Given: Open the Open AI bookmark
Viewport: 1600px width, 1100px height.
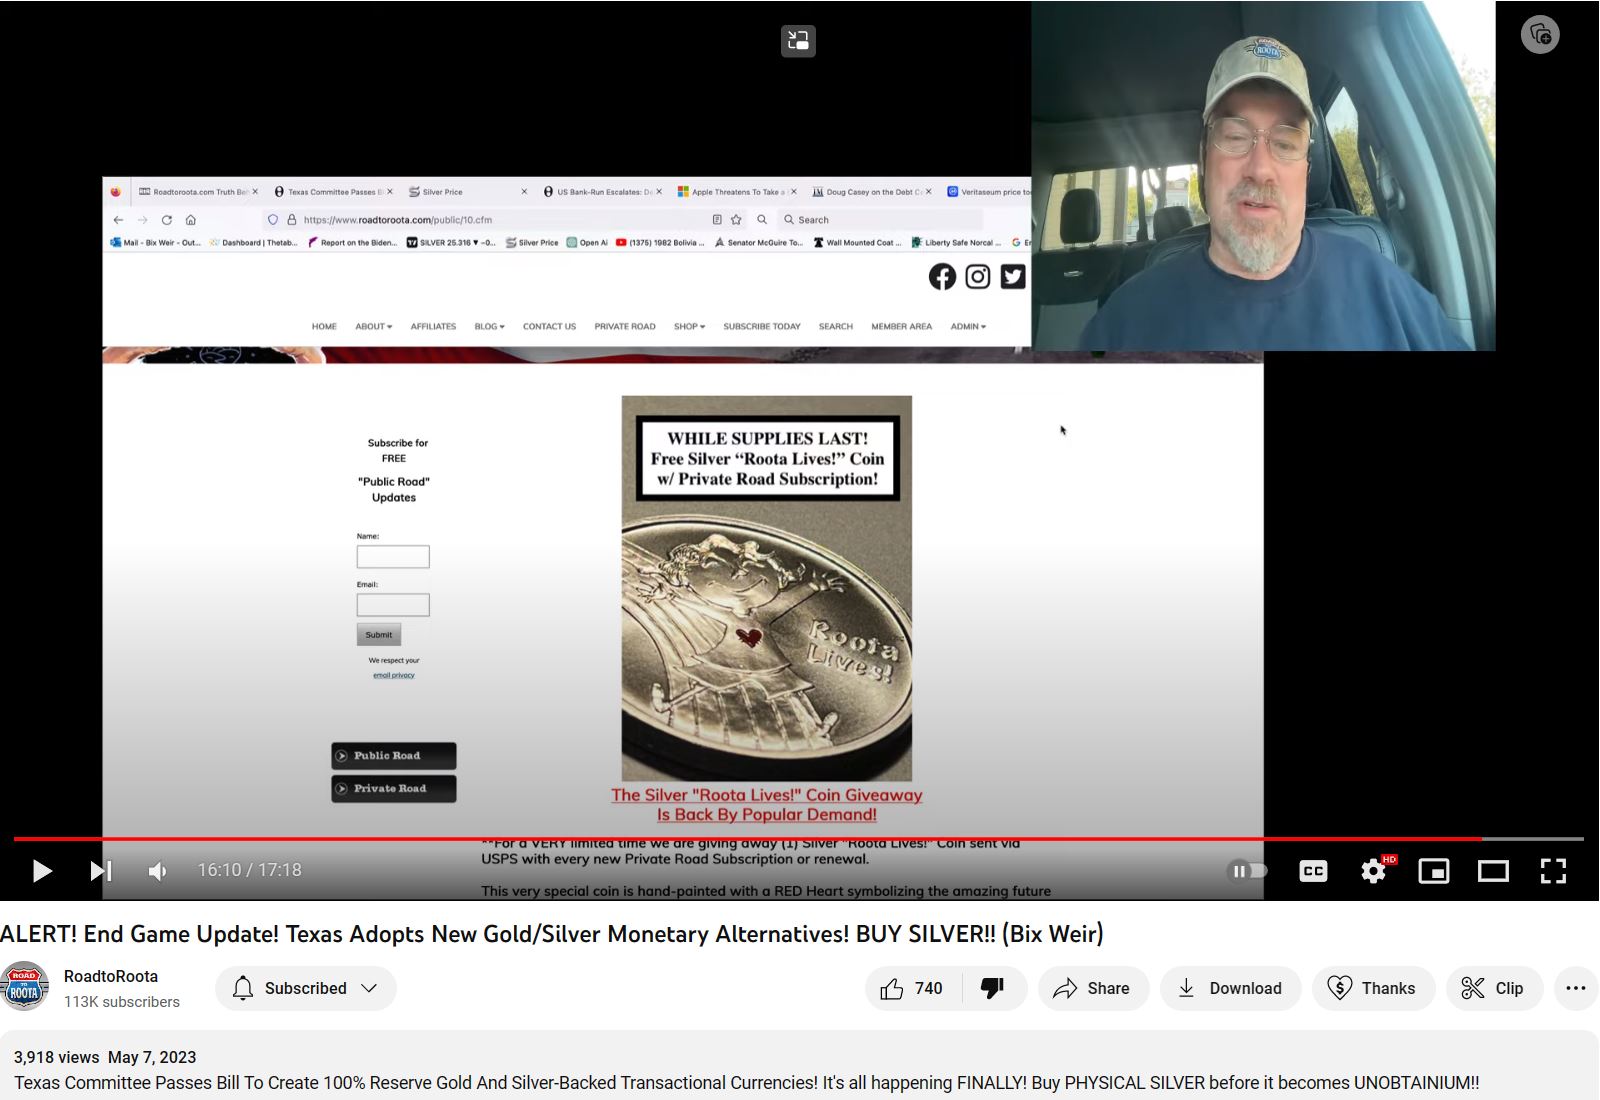Looking at the screenshot, I should tap(587, 243).
